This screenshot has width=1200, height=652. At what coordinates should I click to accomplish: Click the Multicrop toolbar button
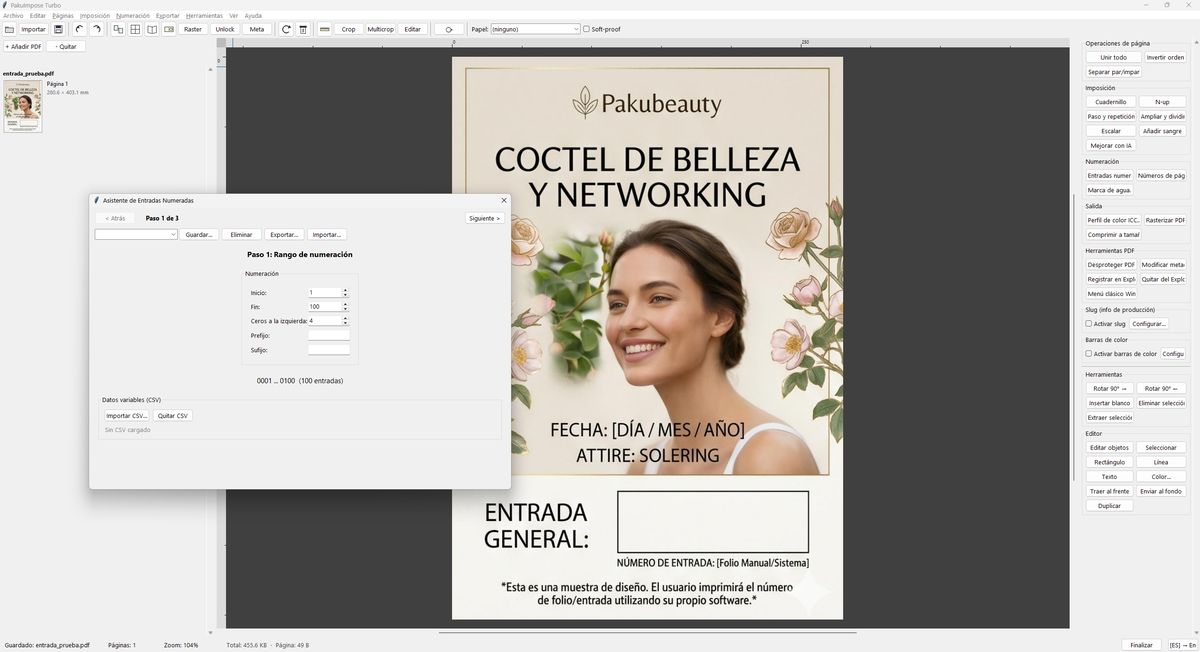pos(381,29)
